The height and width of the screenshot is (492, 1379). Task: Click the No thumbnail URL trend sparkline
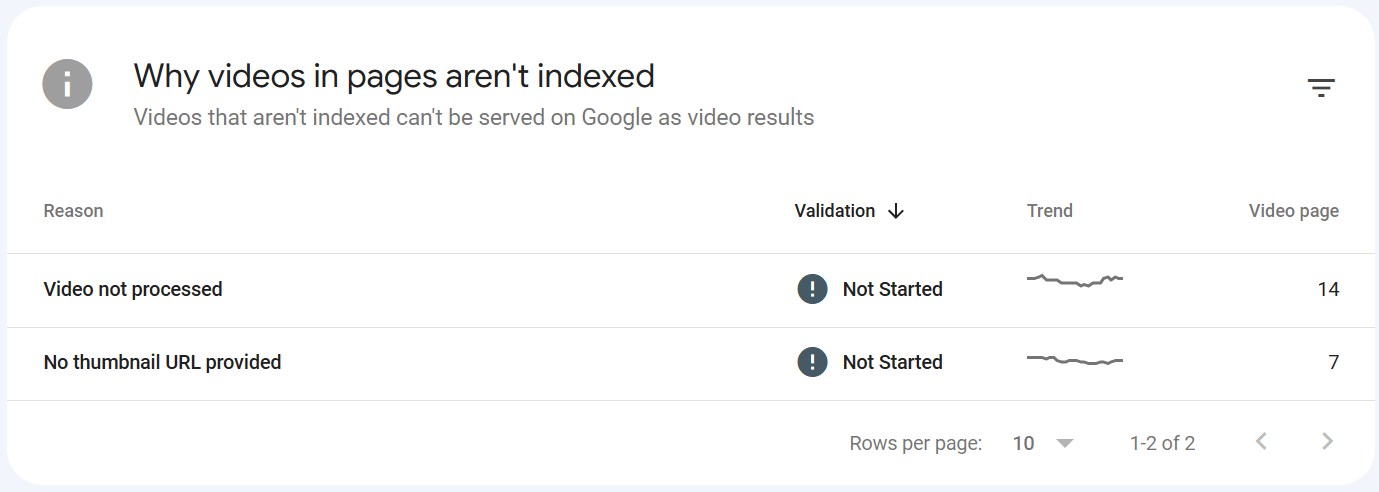[1075, 360]
